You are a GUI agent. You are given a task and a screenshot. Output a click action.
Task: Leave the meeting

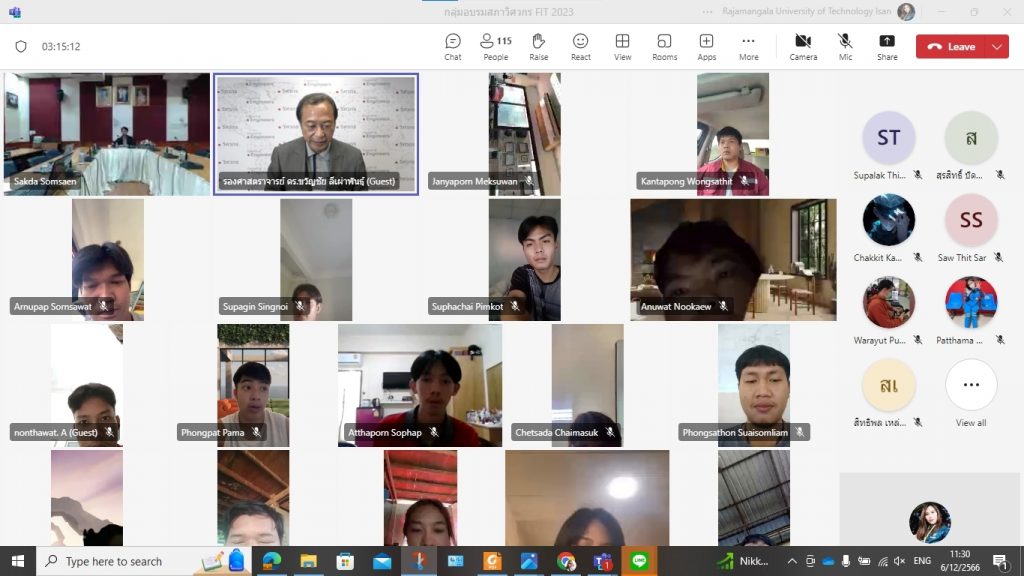(951, 47)
